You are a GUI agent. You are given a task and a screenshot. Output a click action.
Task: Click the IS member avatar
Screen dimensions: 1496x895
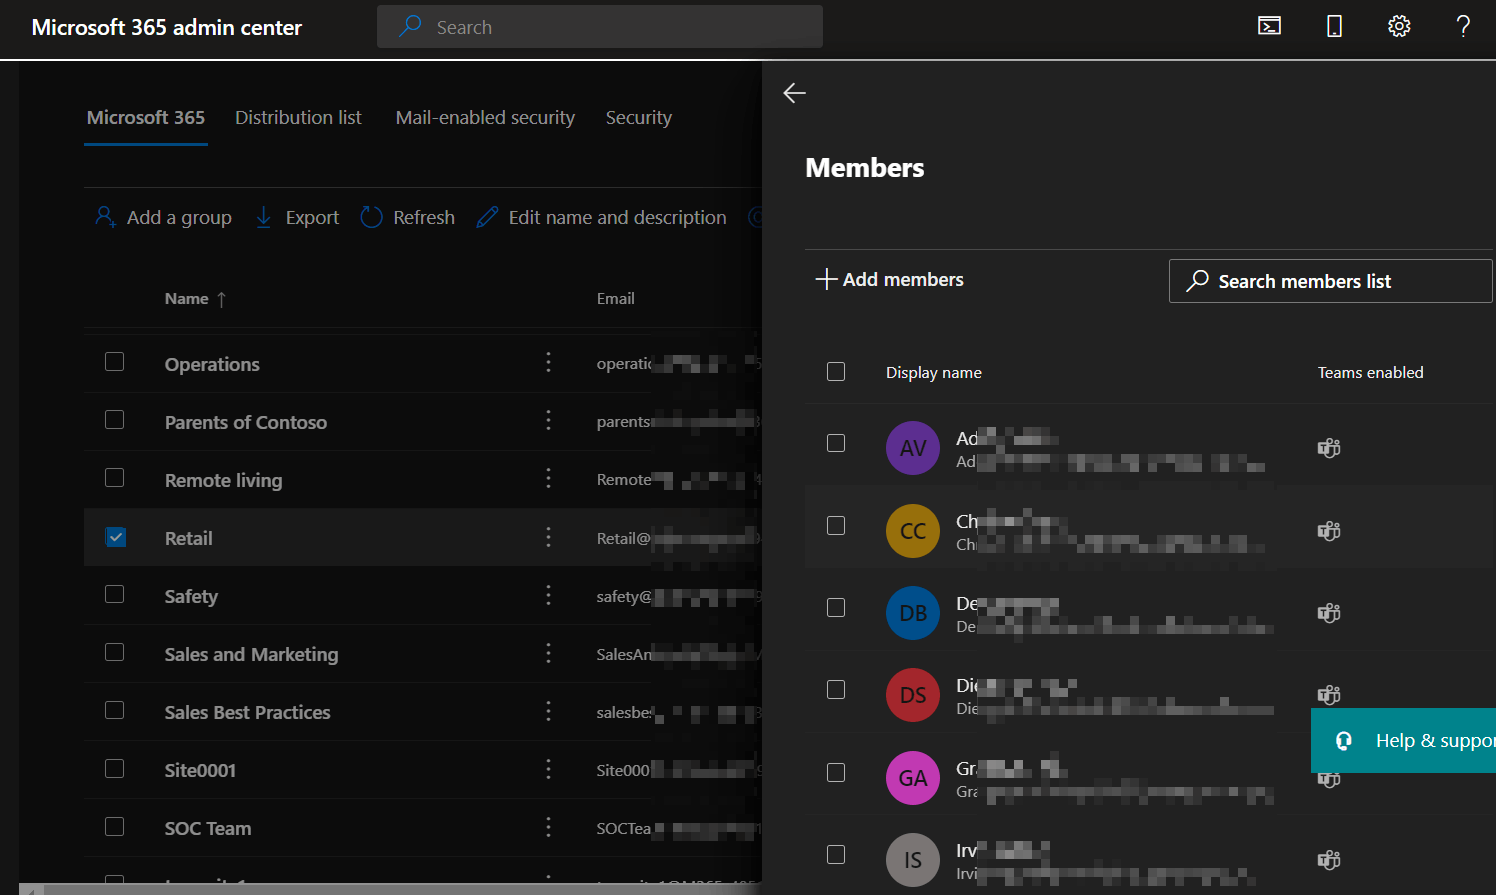[x=913, y=860]
